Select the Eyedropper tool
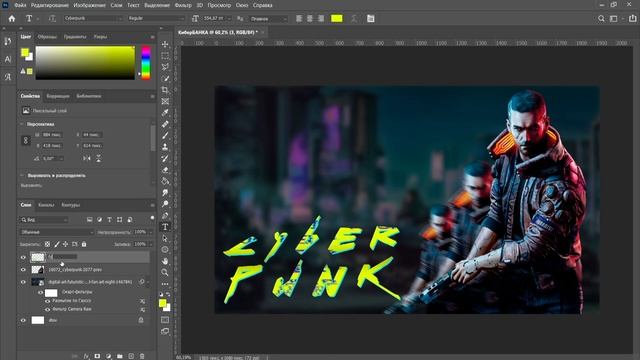Screen dimensions: 640x360 [165, 113]
